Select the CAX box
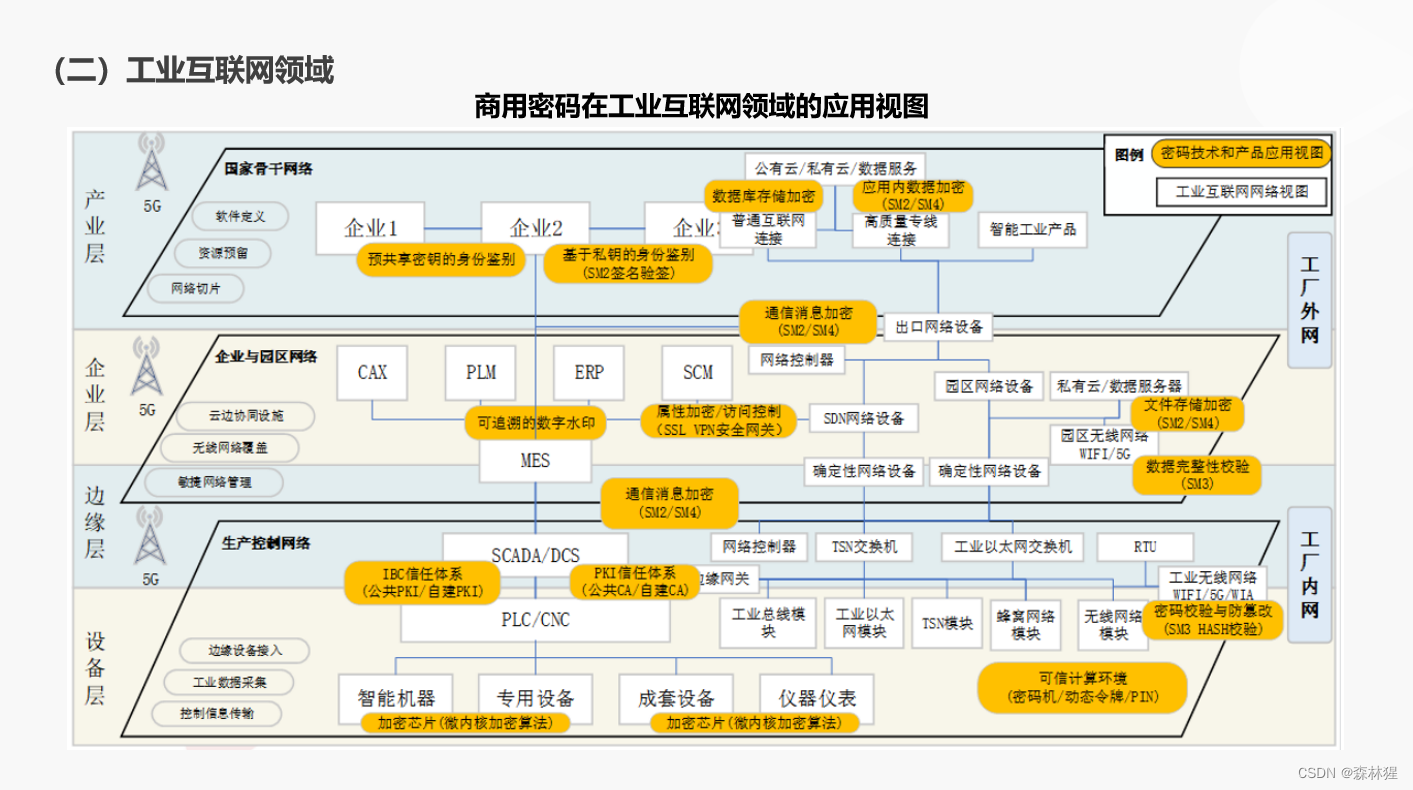The height and width of the screenshot is (790, 1413). [373, 373]
